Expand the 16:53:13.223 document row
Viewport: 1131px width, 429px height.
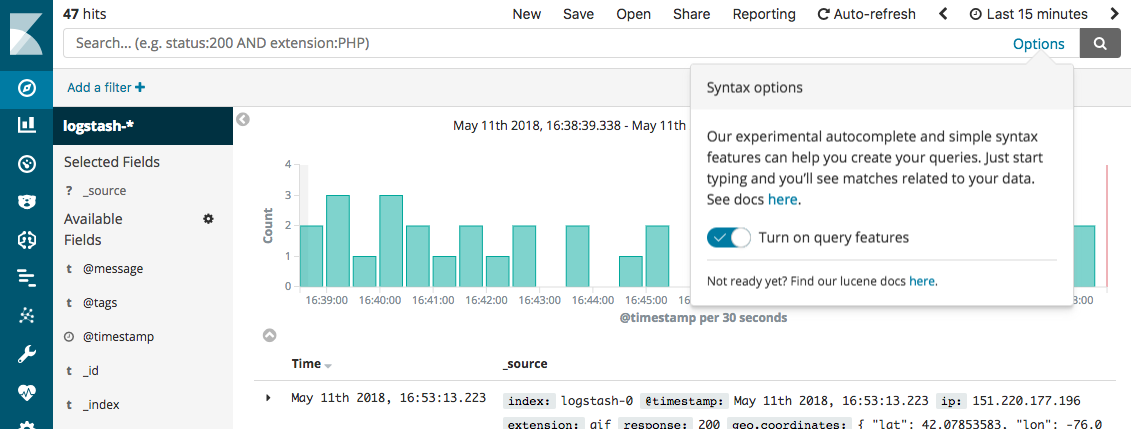(x=268, y=397)
